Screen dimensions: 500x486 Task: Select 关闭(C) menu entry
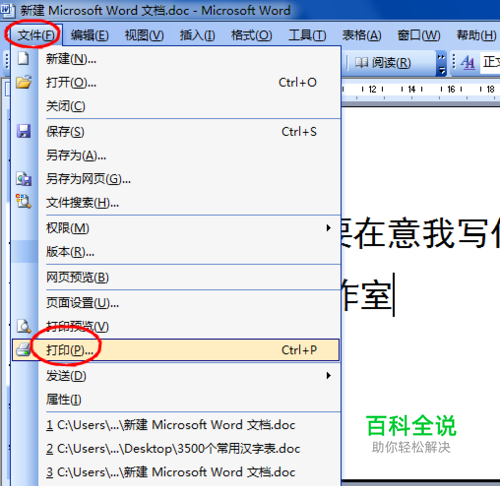(176, 106)
